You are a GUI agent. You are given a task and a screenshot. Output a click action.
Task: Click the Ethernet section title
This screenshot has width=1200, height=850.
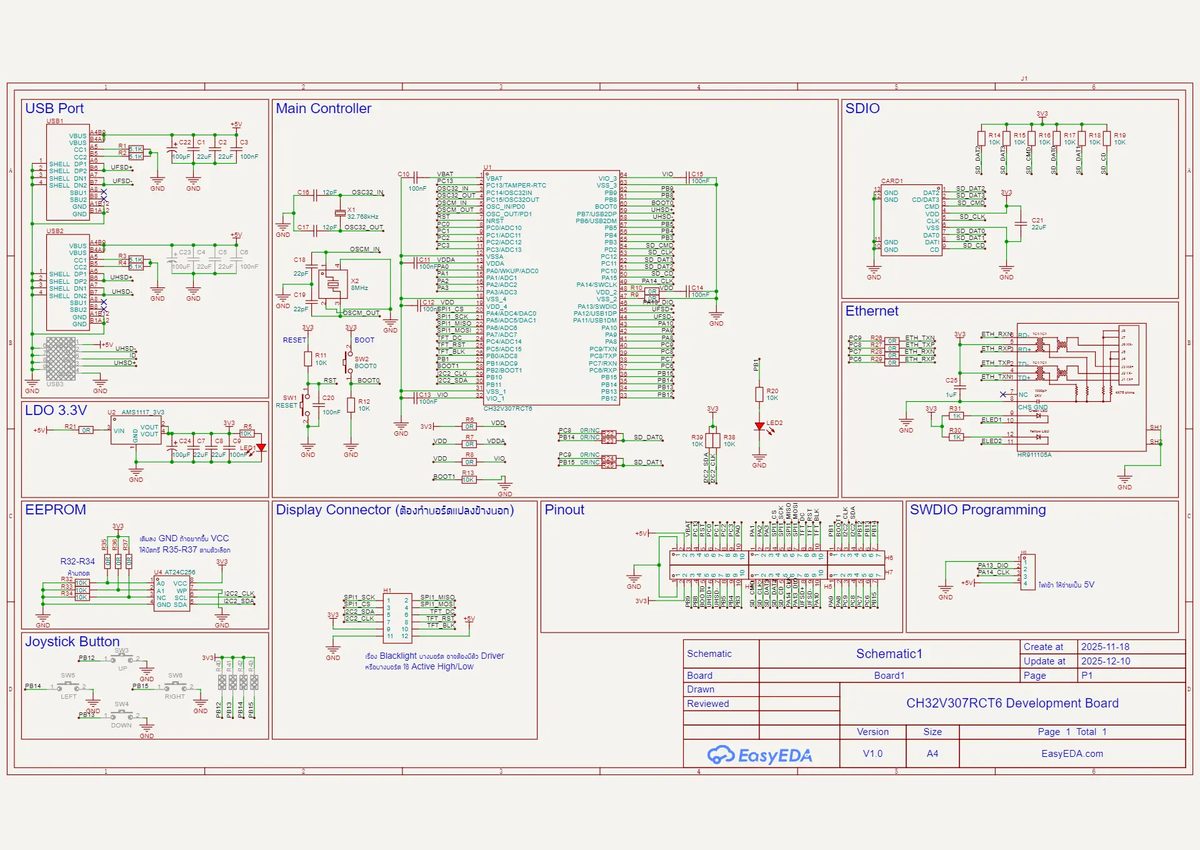coord(871,311)
